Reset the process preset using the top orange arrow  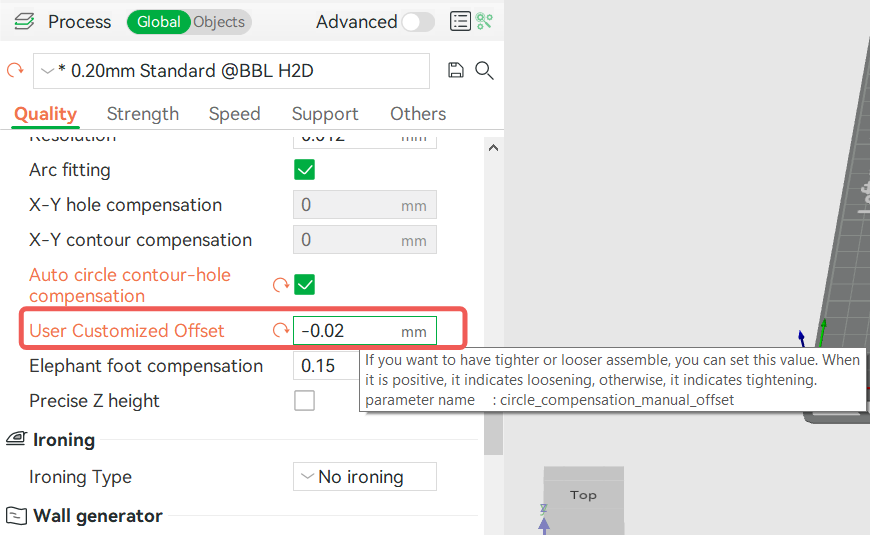point(15,70)
